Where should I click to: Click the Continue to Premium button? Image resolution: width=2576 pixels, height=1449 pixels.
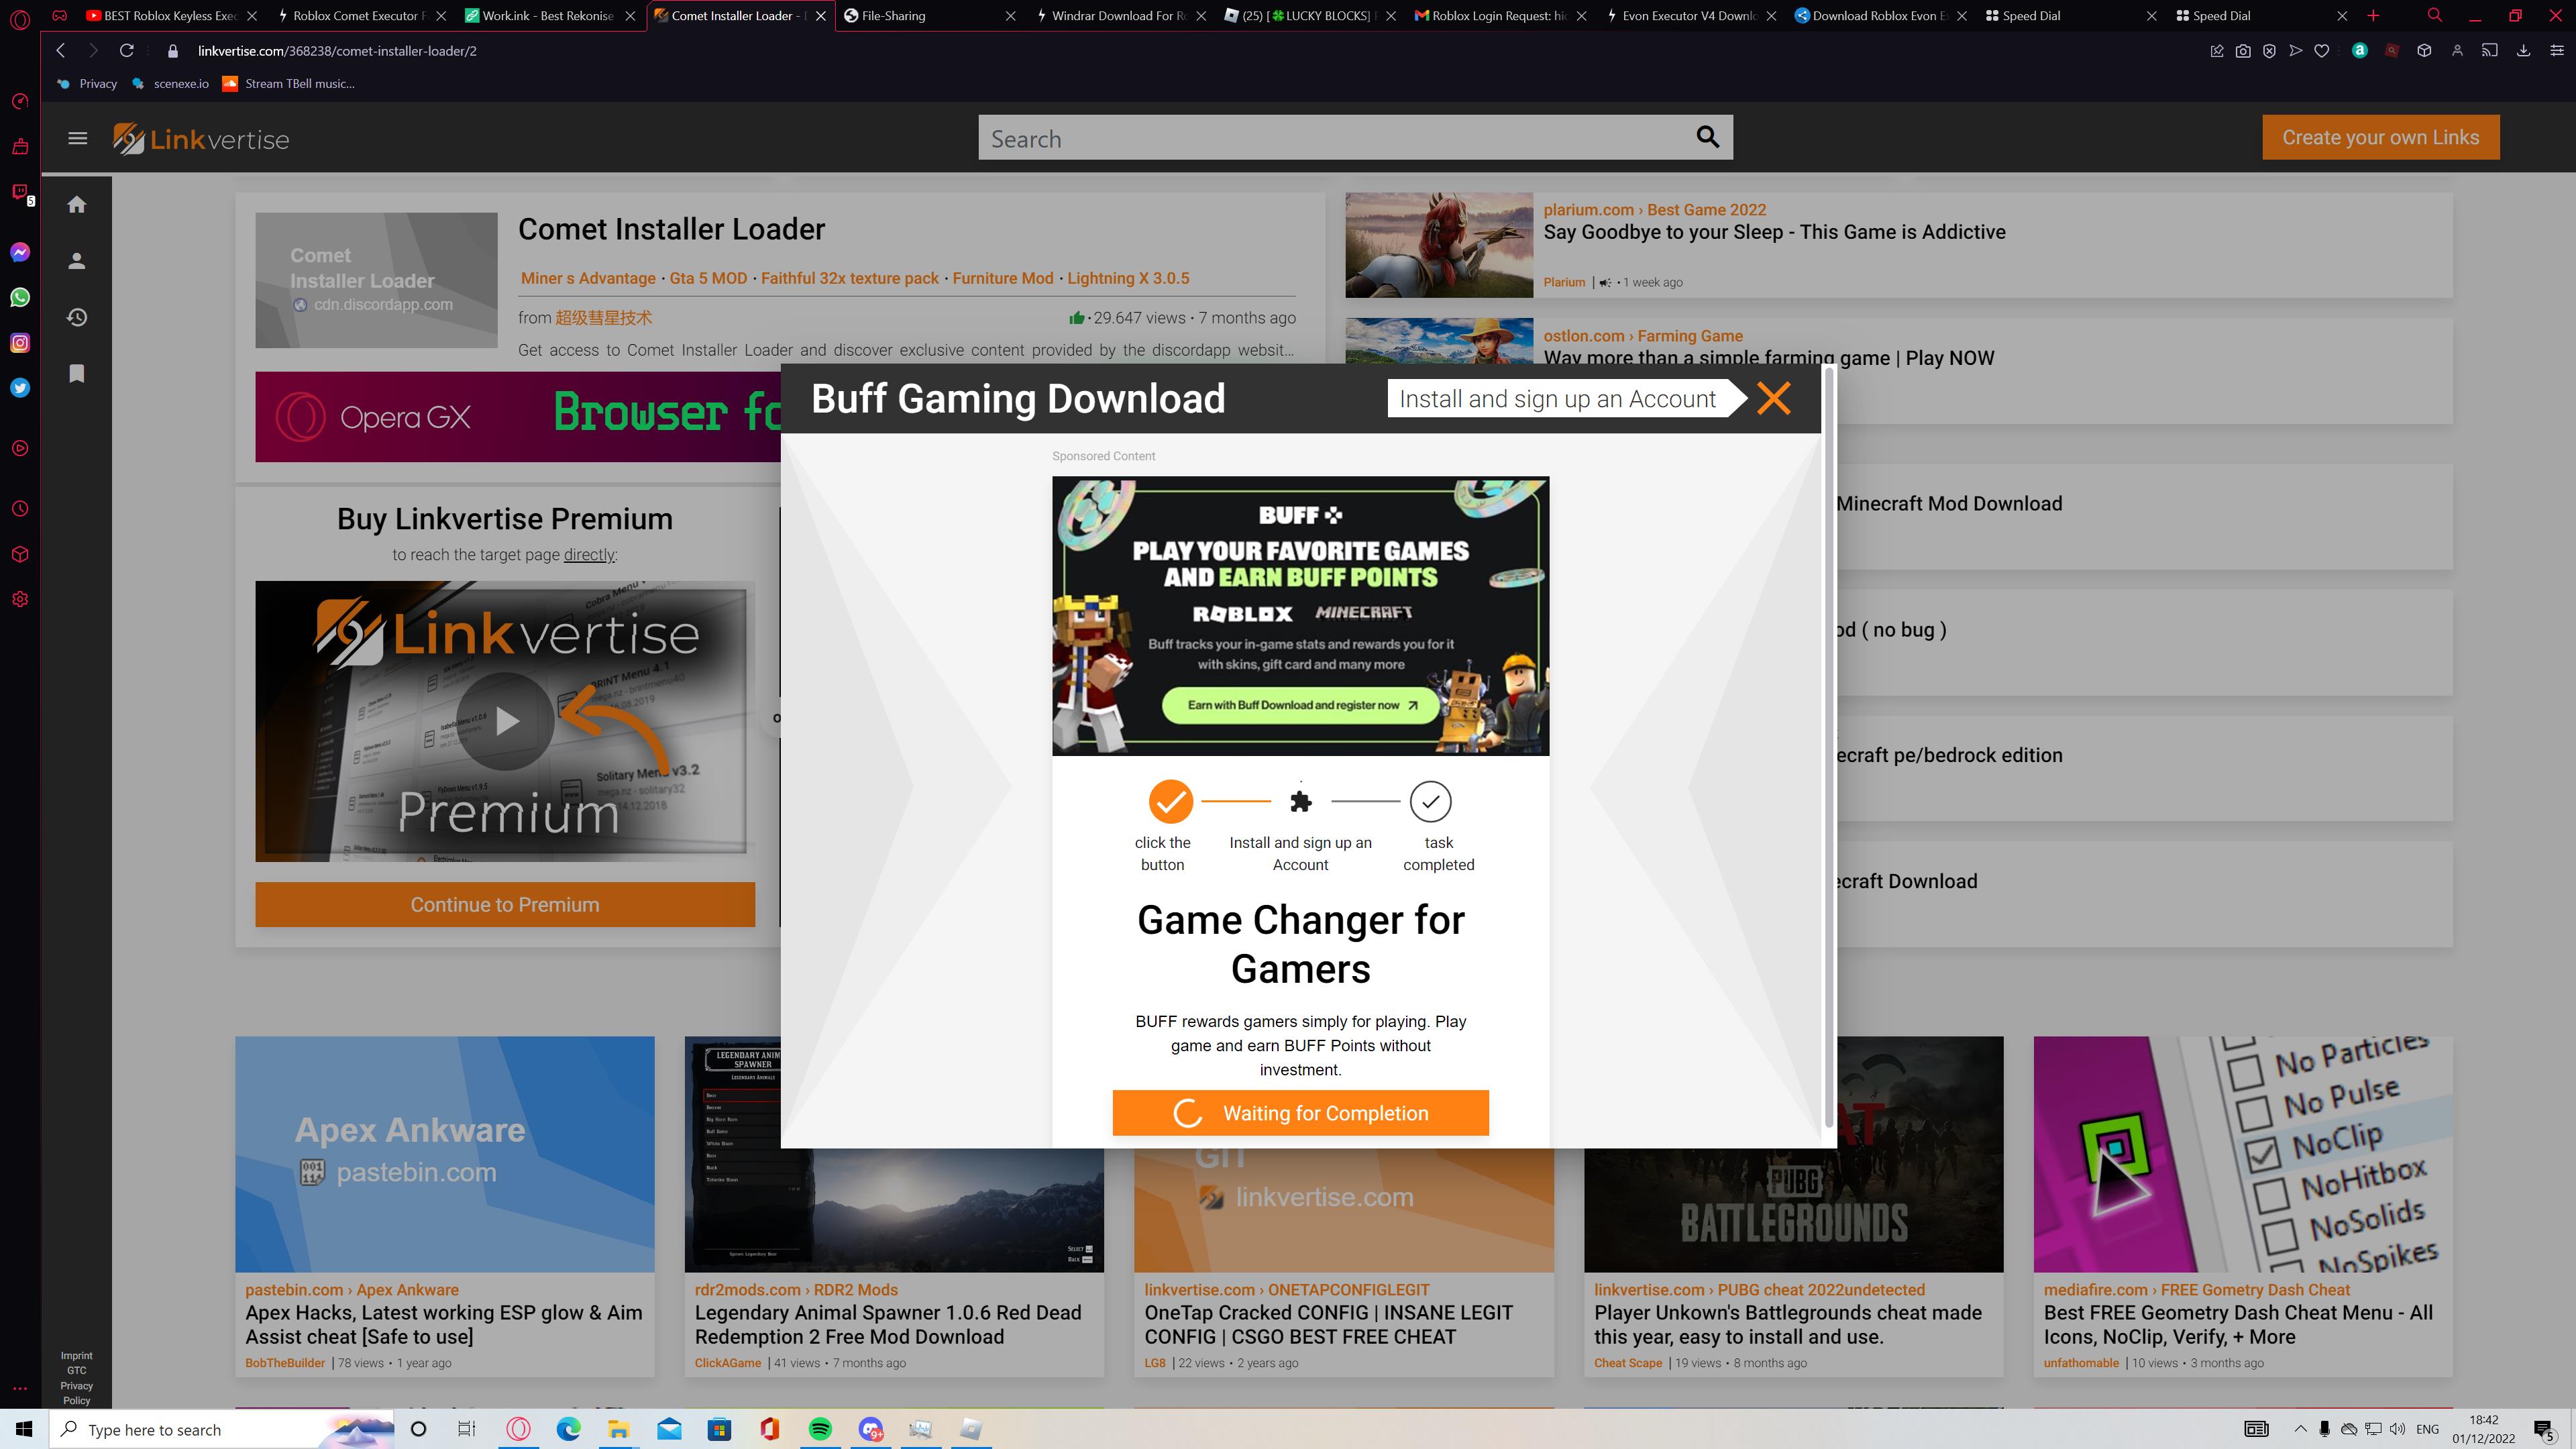coord(504,904)
